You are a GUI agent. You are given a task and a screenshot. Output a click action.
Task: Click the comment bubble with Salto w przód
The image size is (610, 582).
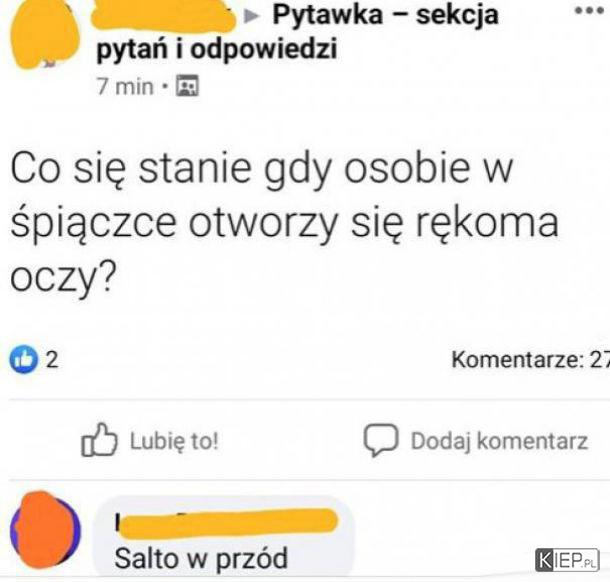click(224, 537)
